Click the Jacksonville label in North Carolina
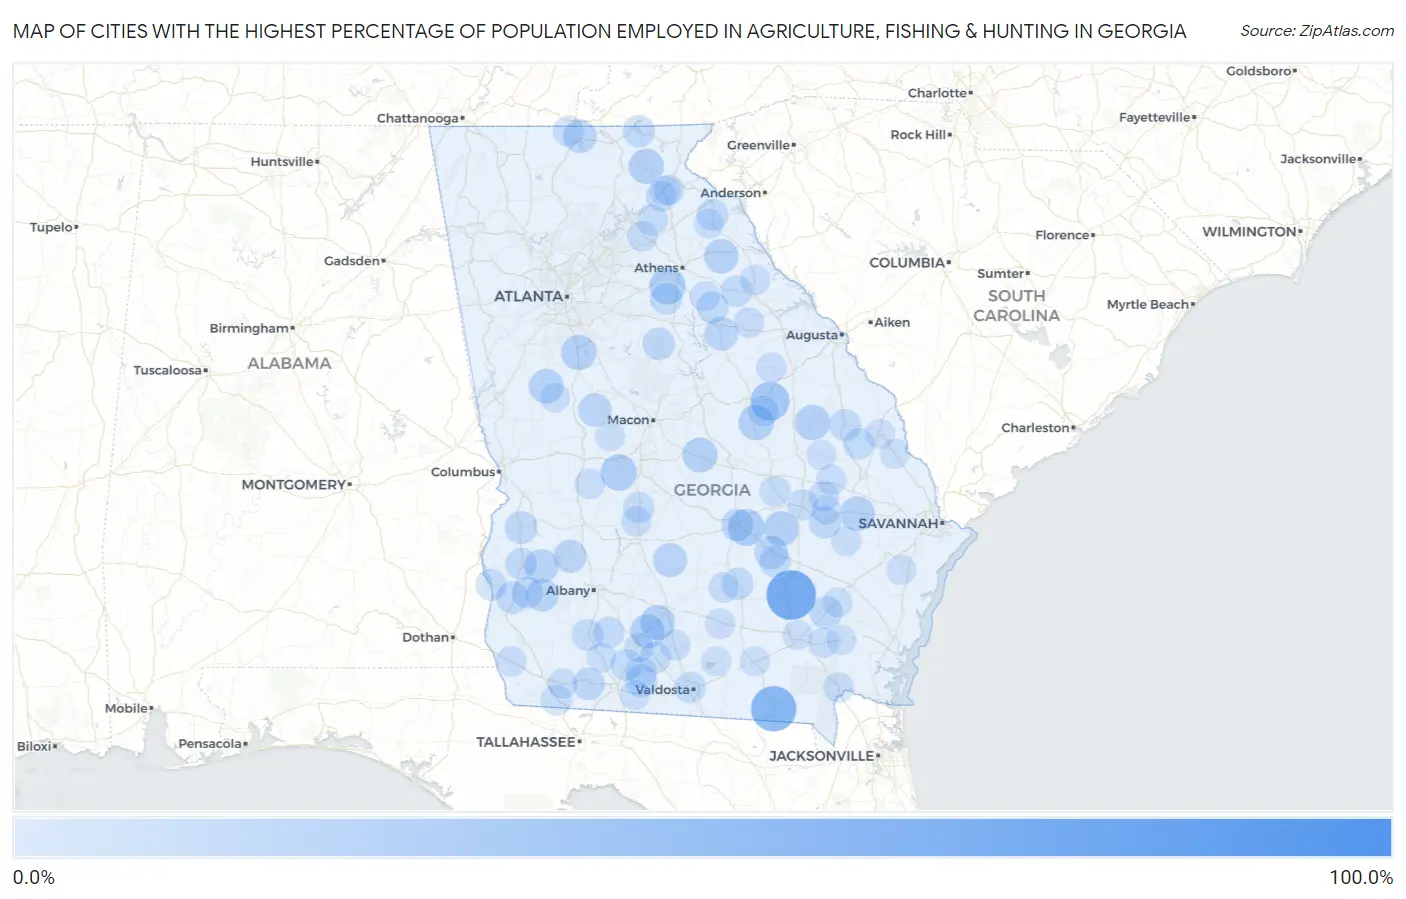Image resolution: width=1406 pixels, height=899 pixels. click(1318, 159)
